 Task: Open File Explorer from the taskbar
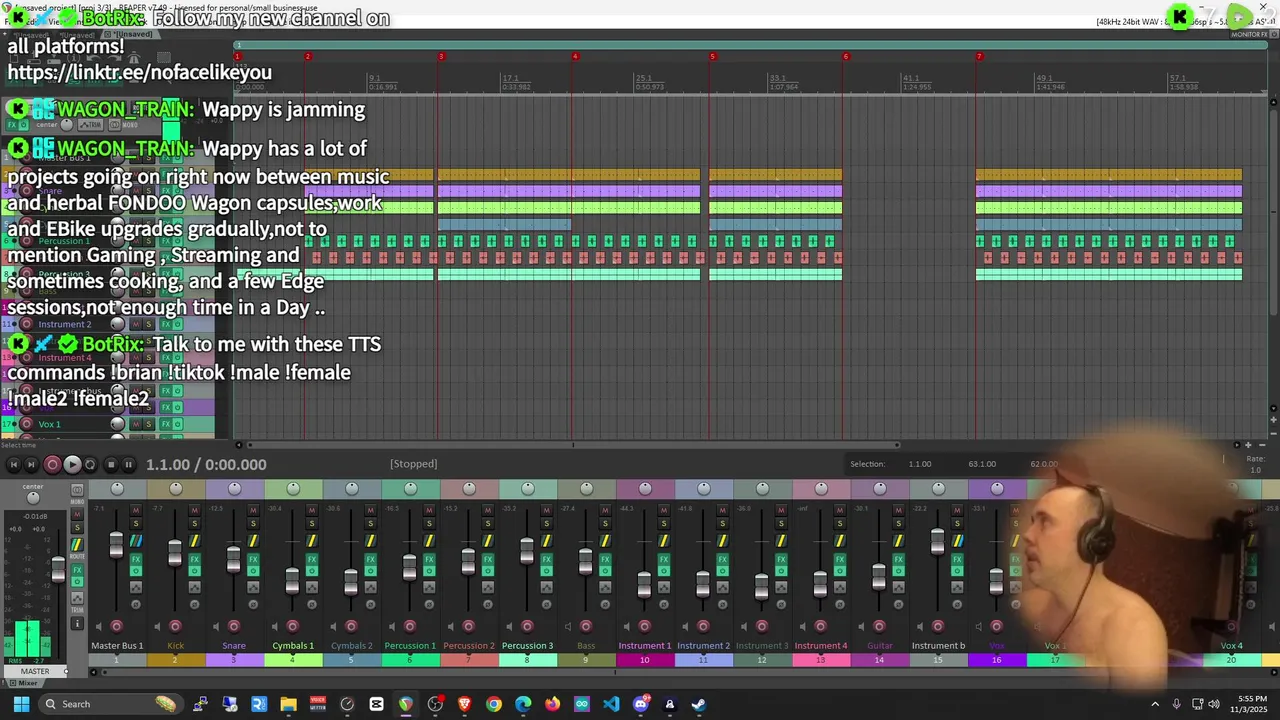click(x=288, y=704)
